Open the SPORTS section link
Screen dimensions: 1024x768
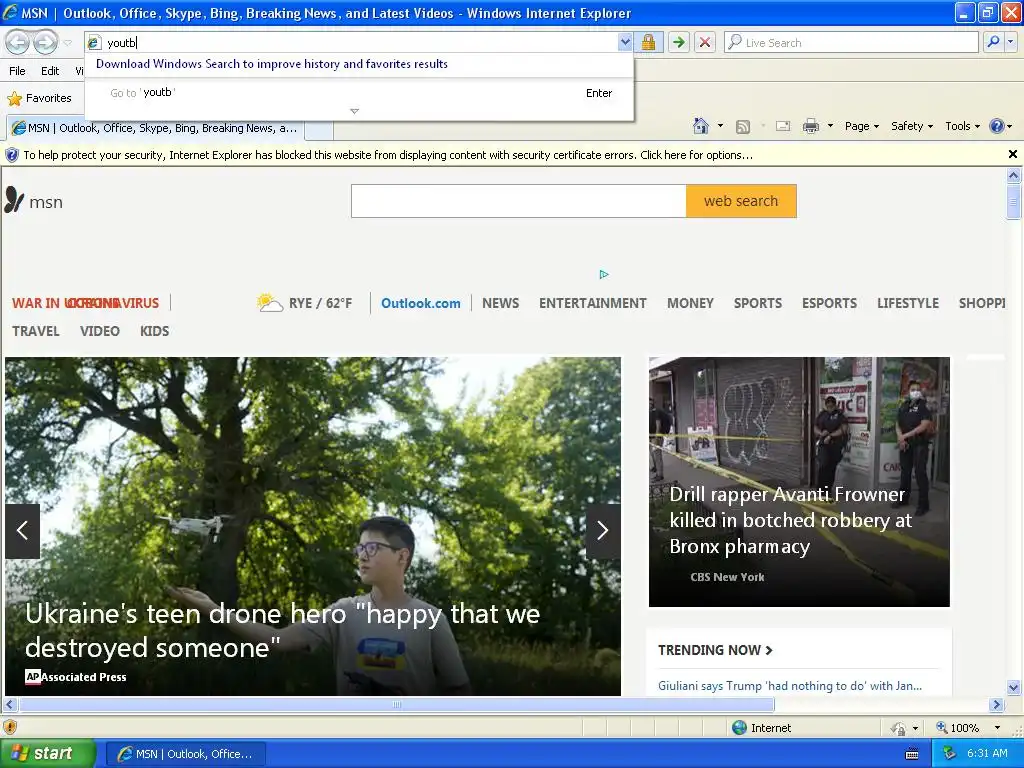point(758,303)
